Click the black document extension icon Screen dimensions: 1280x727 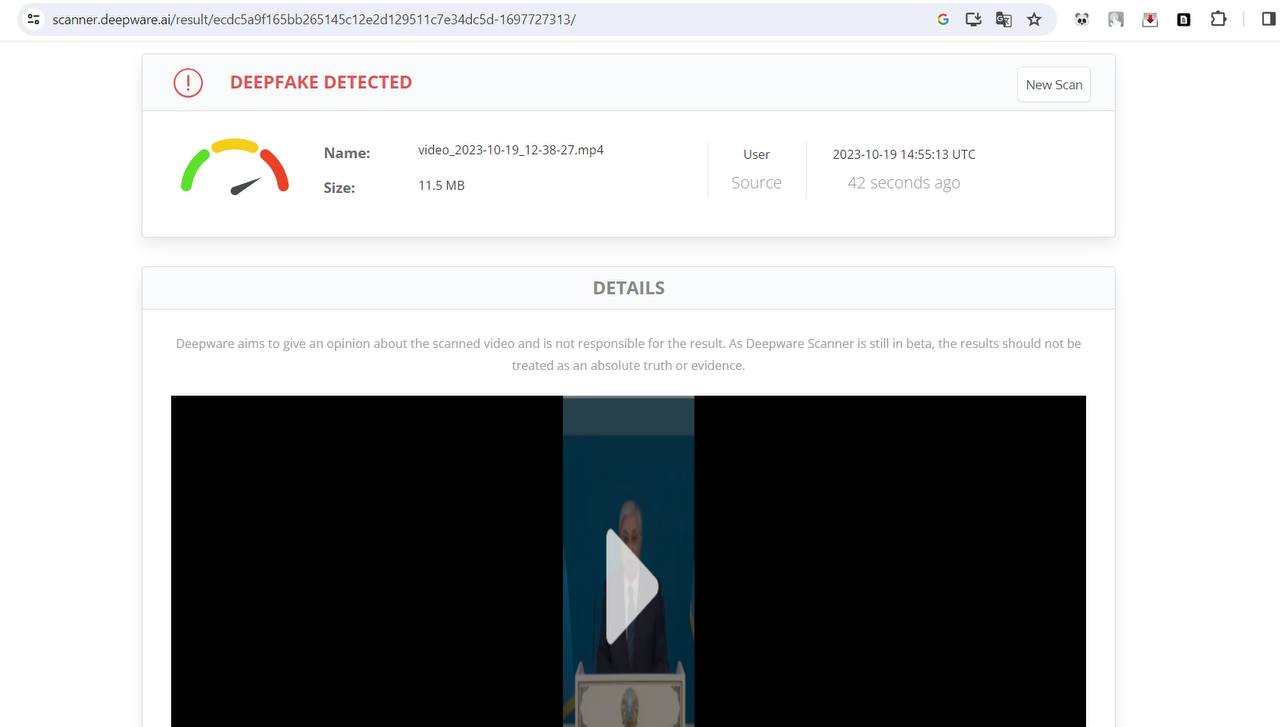click(x=1184, y=19)
